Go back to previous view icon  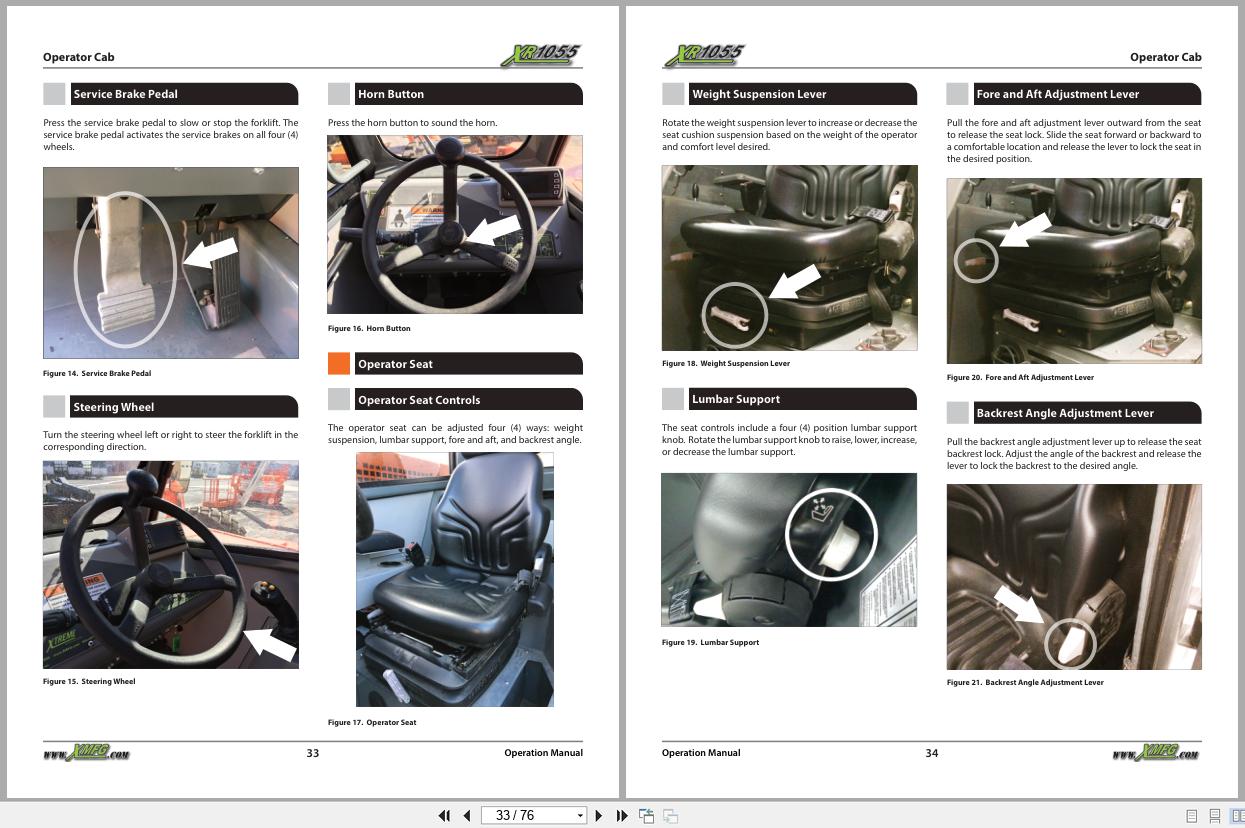pos(647,815)
